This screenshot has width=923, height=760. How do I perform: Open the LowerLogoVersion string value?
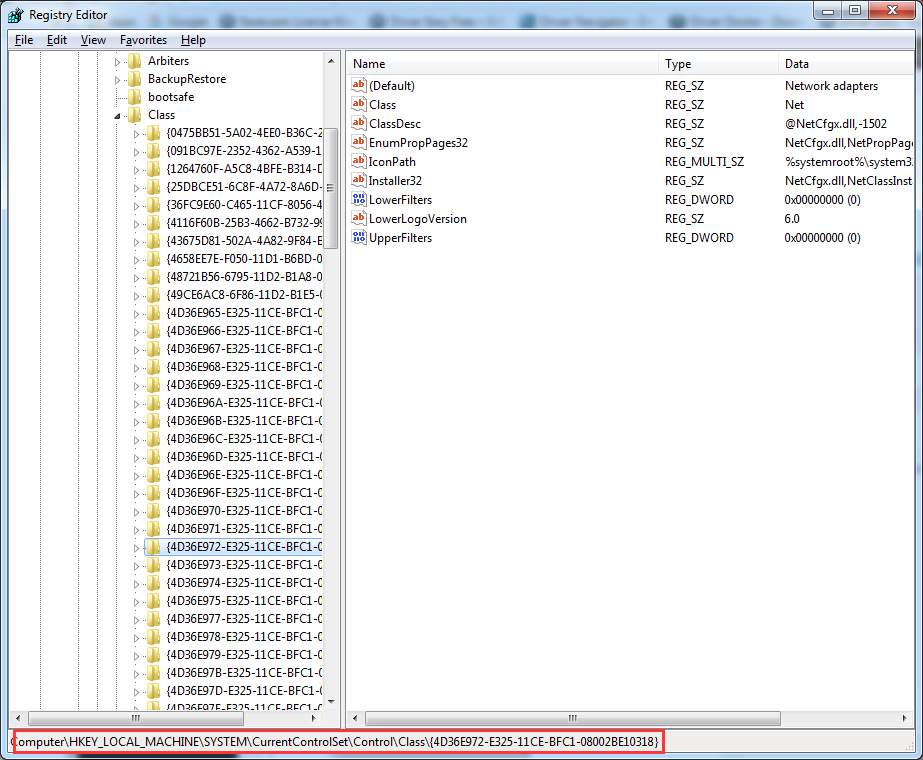413,218
